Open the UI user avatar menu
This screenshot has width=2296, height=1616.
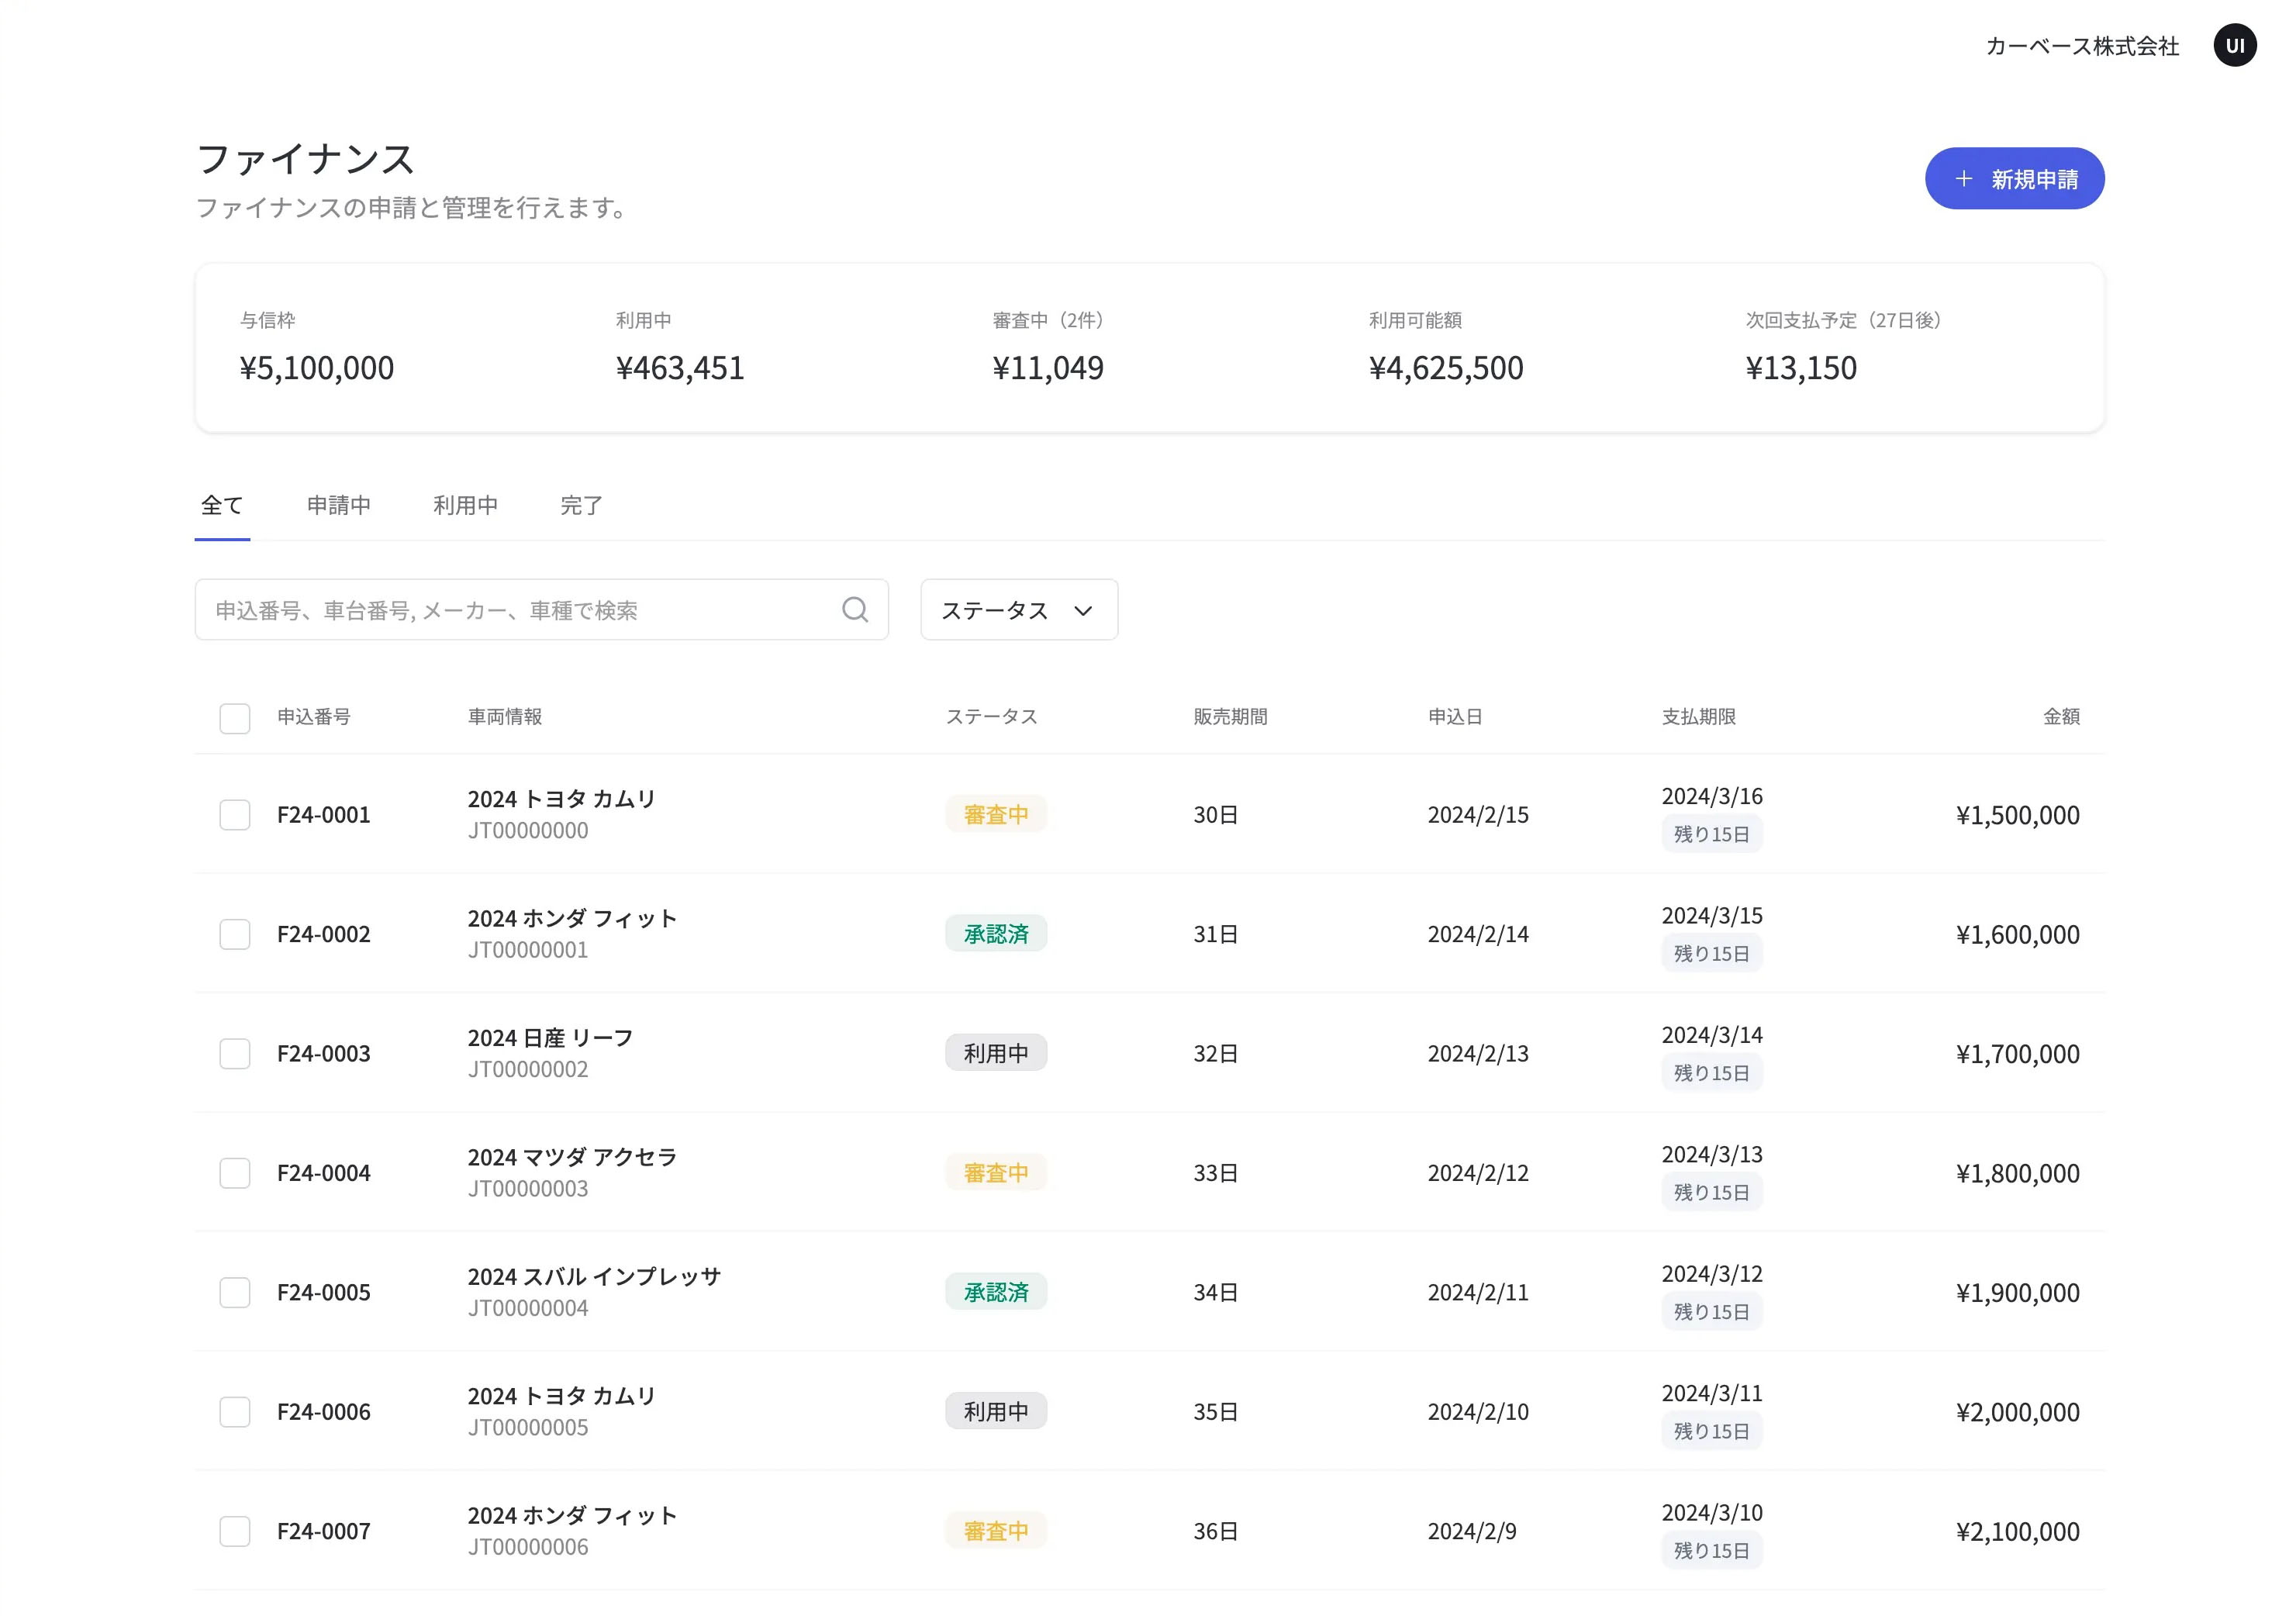pos(2236,44)
